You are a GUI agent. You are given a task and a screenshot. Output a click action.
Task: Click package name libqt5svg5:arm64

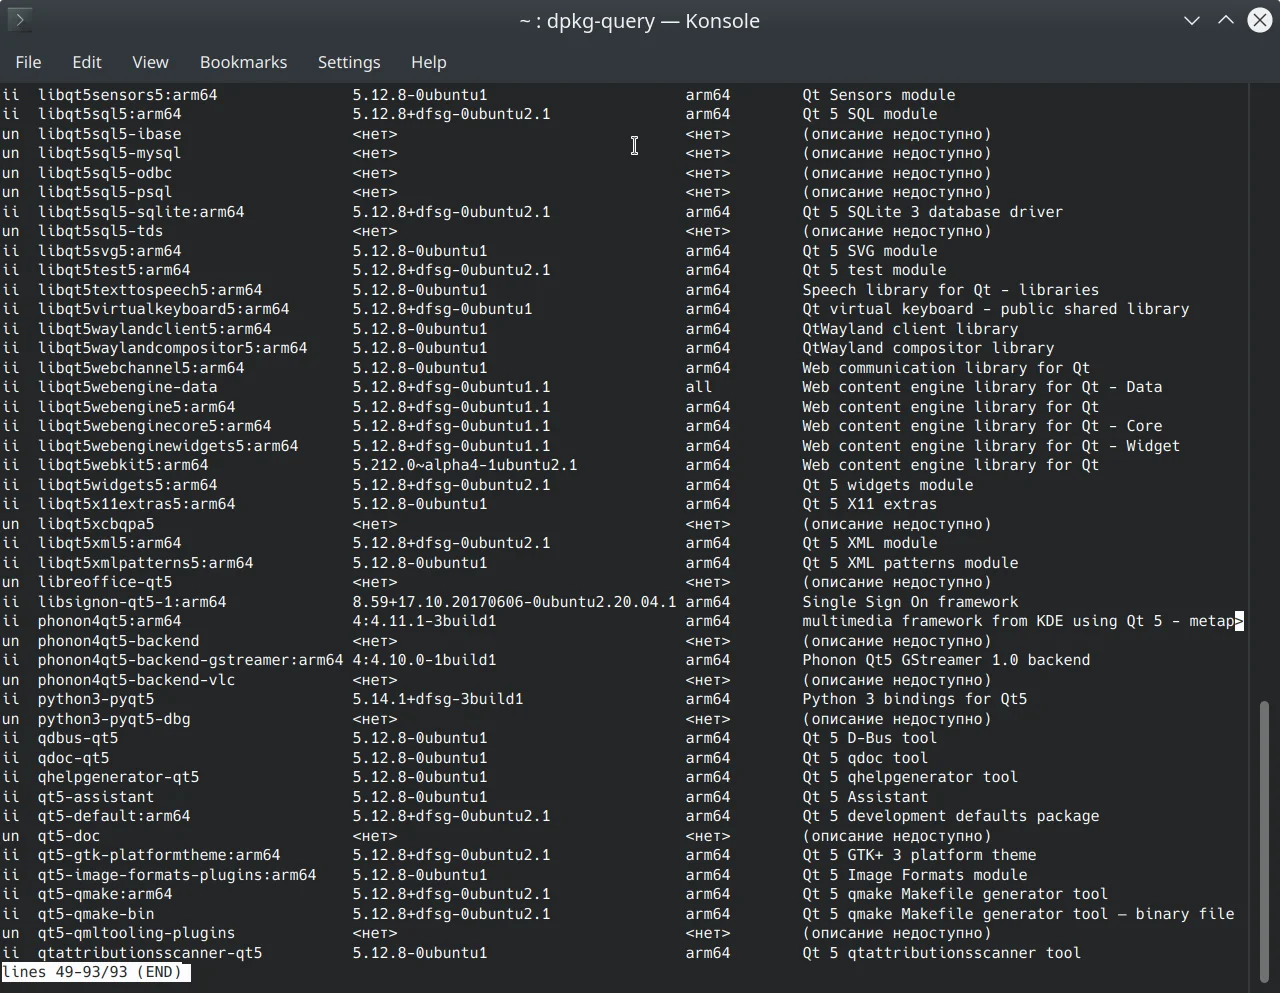110,251
